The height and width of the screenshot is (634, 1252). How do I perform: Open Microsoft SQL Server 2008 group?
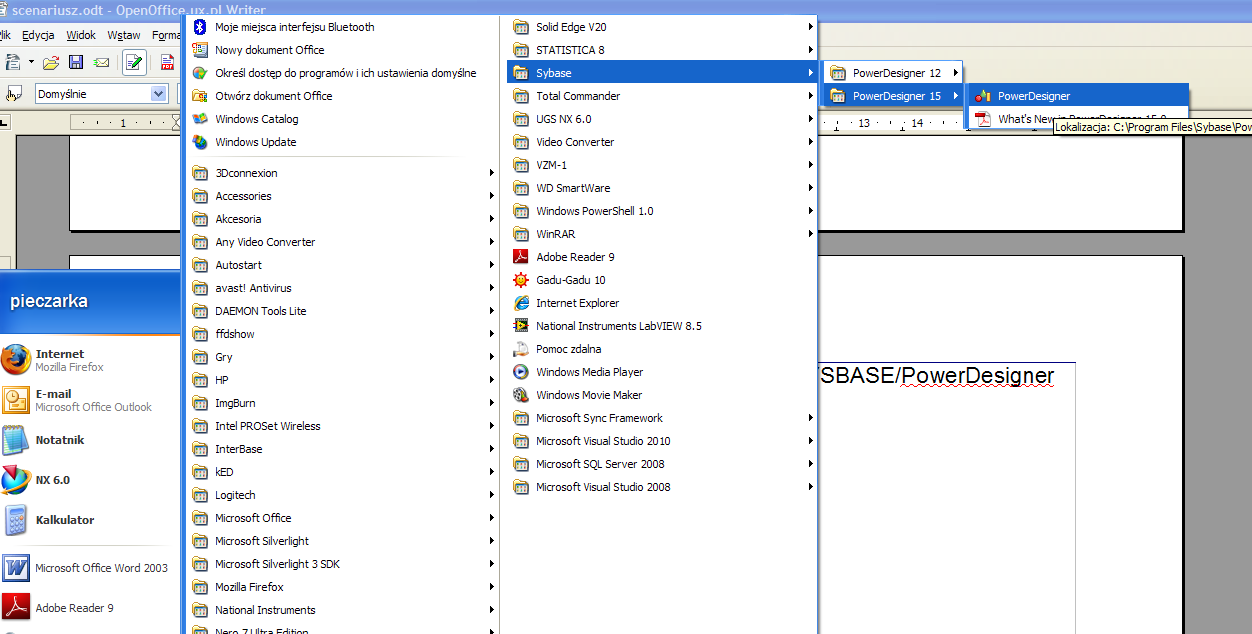pos(661,464)
